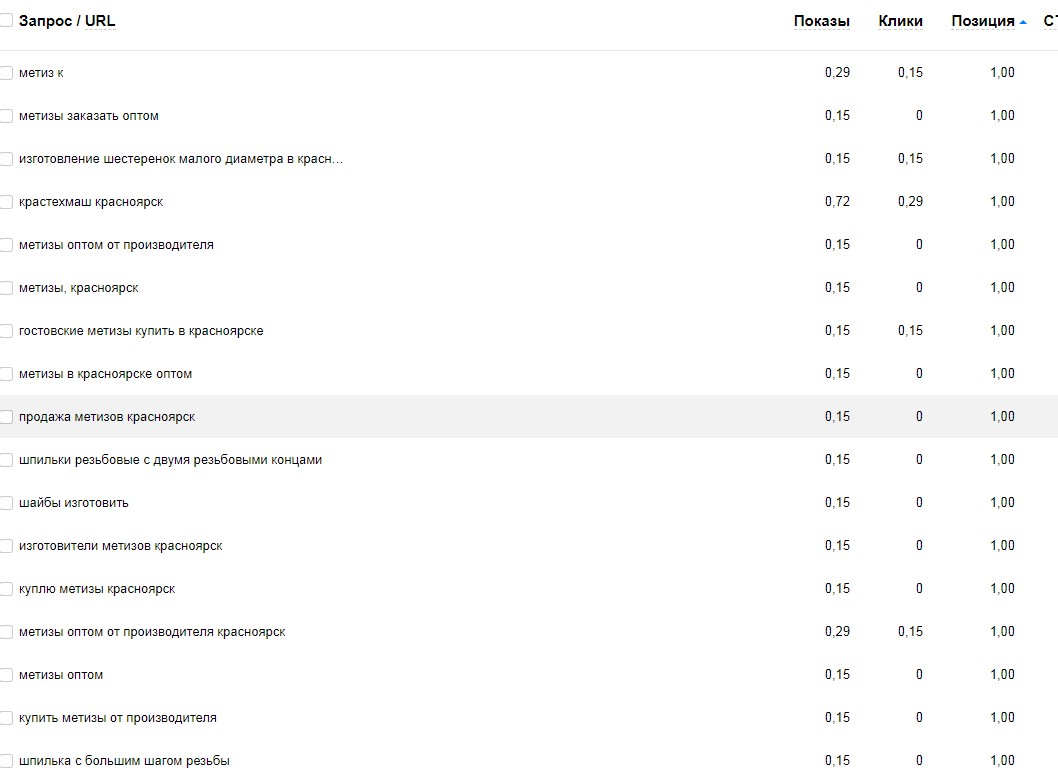The height and width of the screenshot is (773, 1058).
Task: Check the box for 'купить метизы от производителя'
Action: tap(5, 718)
